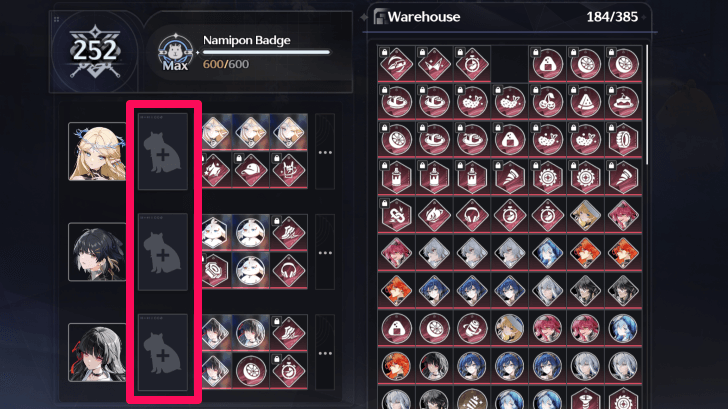
Task: Select the equipped hex nut item
Action: click(x=217, y=270)
